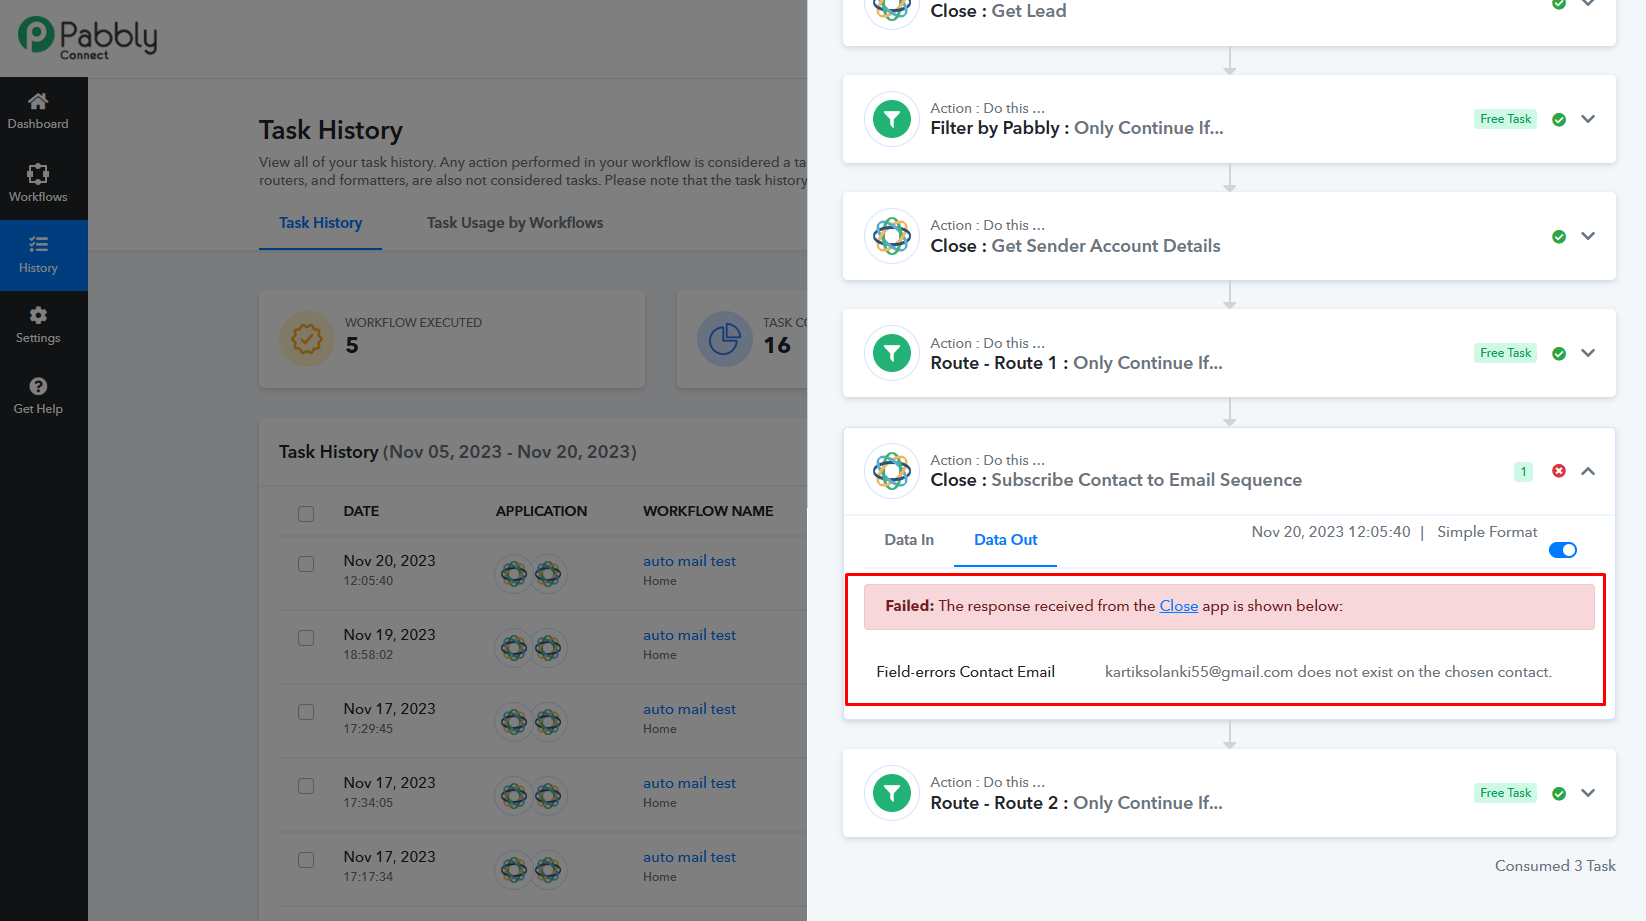Click the app icons in the Nov 19, 2023 row
The width and height of the screenshot is (1646, 921).
tap(531, 648)
